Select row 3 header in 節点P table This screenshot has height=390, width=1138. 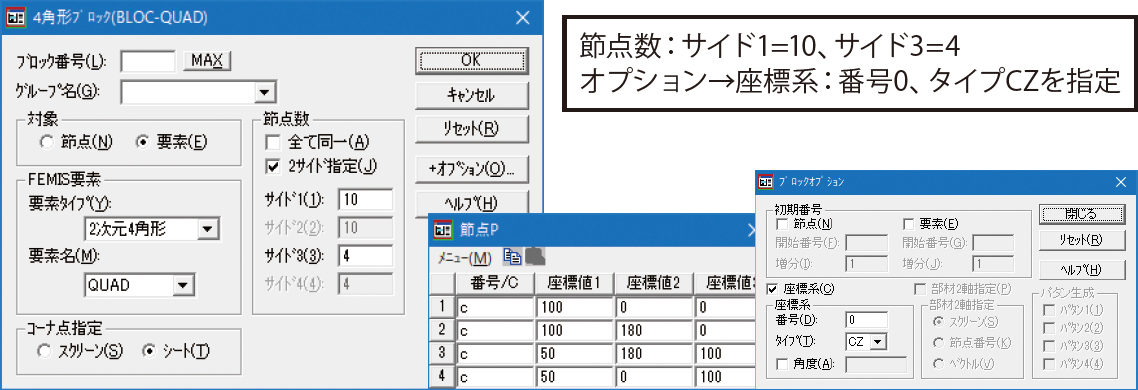[x=442, y=354]
